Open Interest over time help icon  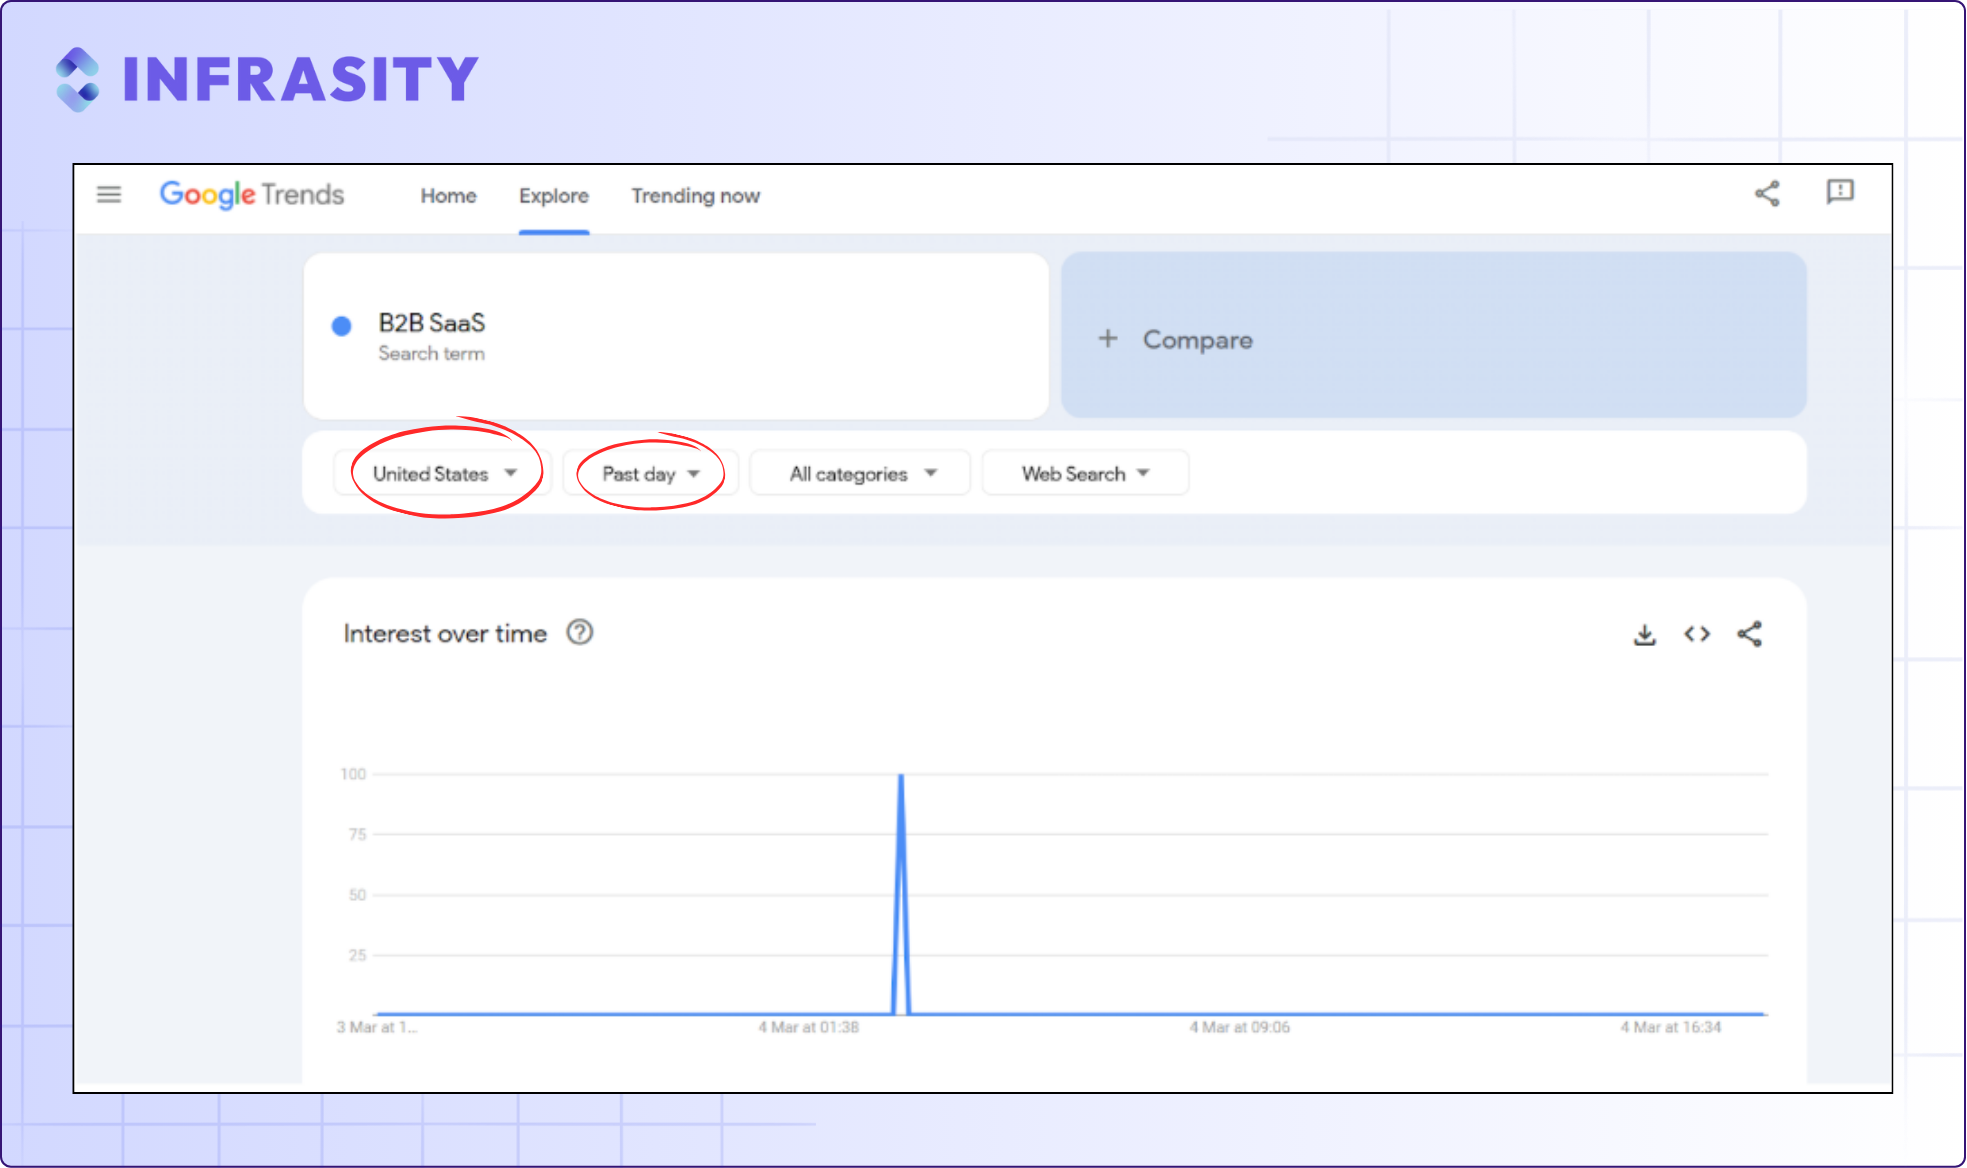tap(580, 632)
